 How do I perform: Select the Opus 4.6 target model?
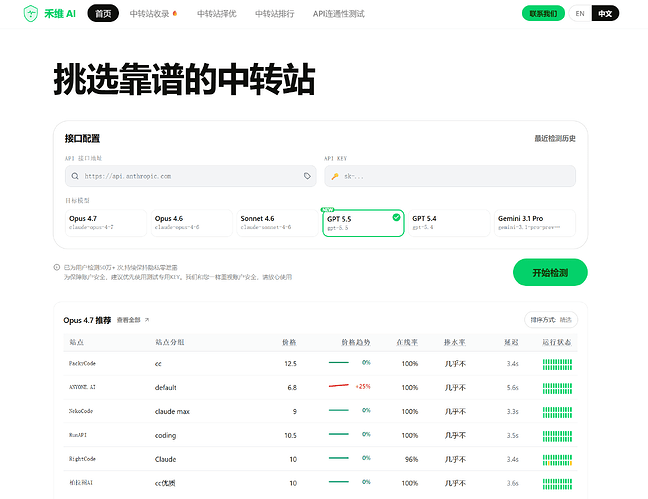[x=192, y=223]
